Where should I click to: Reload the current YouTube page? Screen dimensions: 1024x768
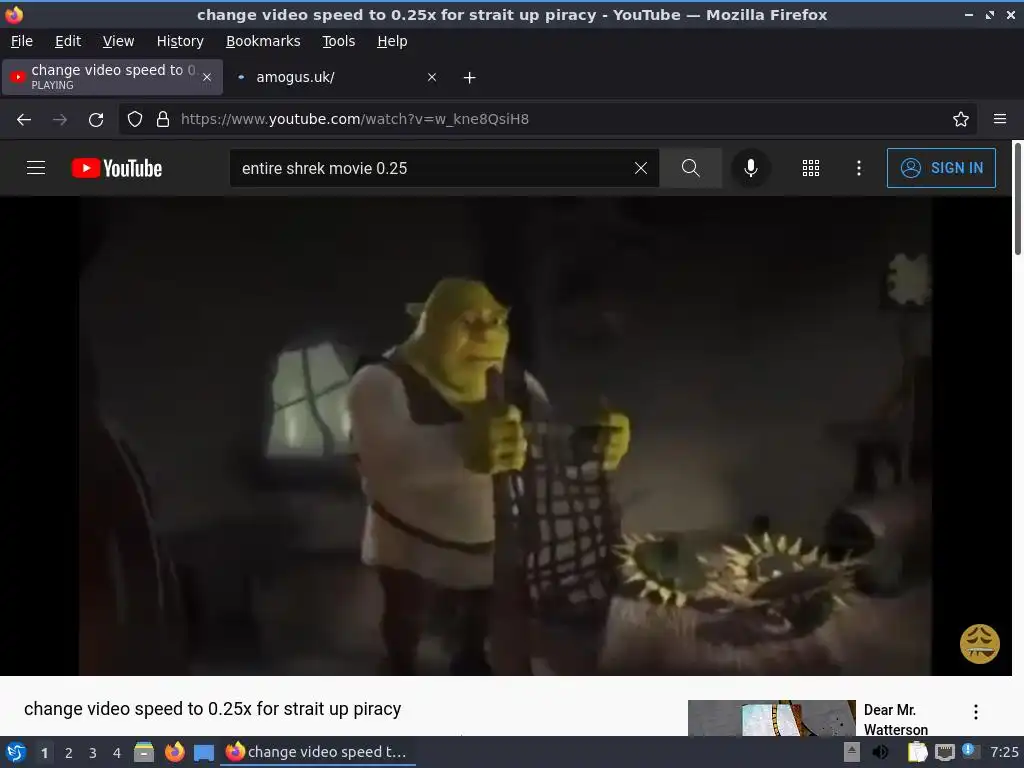coord(96,120)
